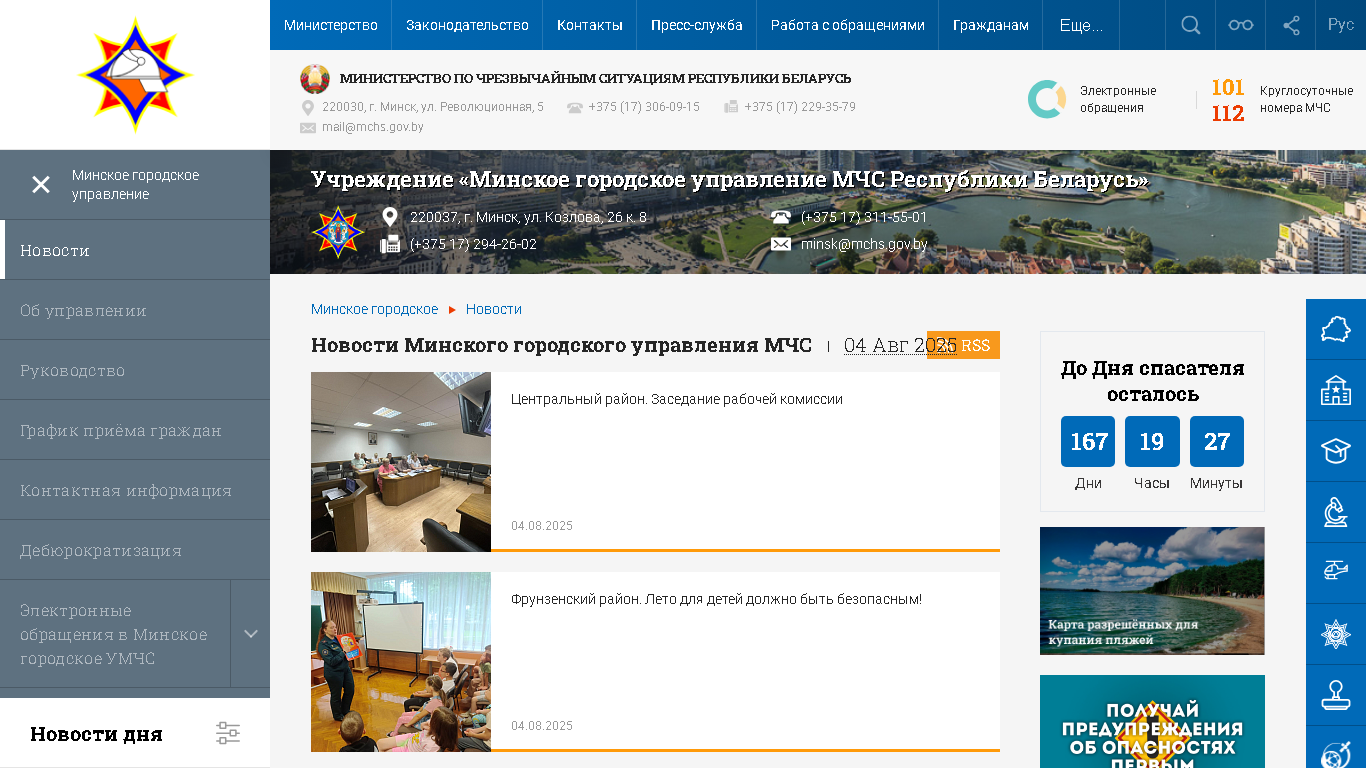
Task: Click the teal Электронные обращения circle icon
Action: pos(1047,99)
